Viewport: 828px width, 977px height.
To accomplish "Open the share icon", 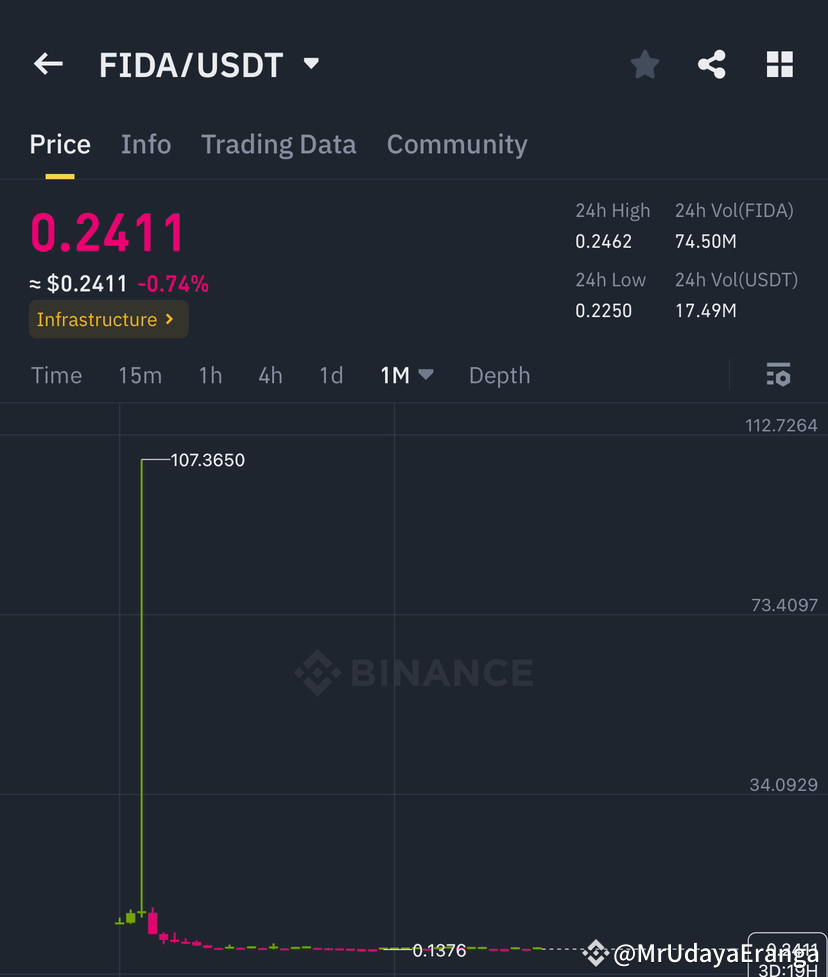I will [712, 66].
